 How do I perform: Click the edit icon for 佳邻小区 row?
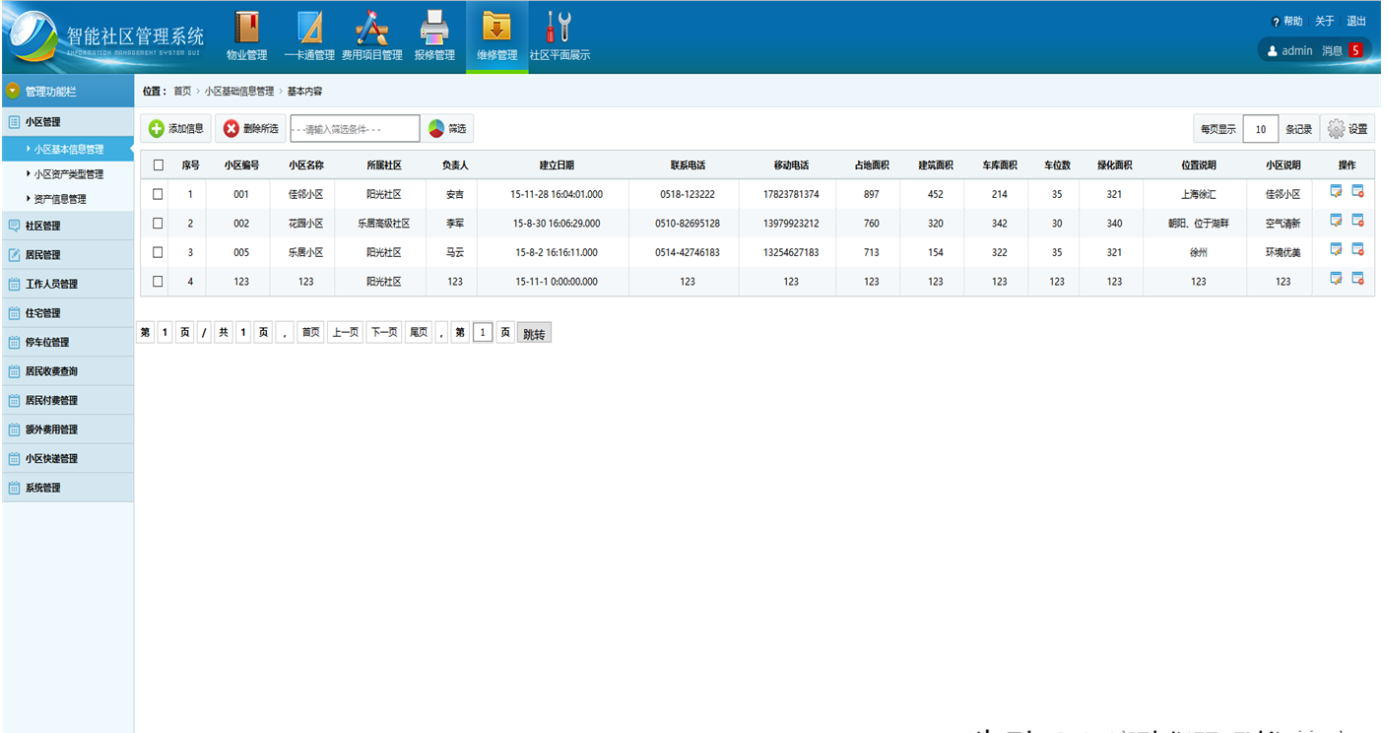[1336, 192]
